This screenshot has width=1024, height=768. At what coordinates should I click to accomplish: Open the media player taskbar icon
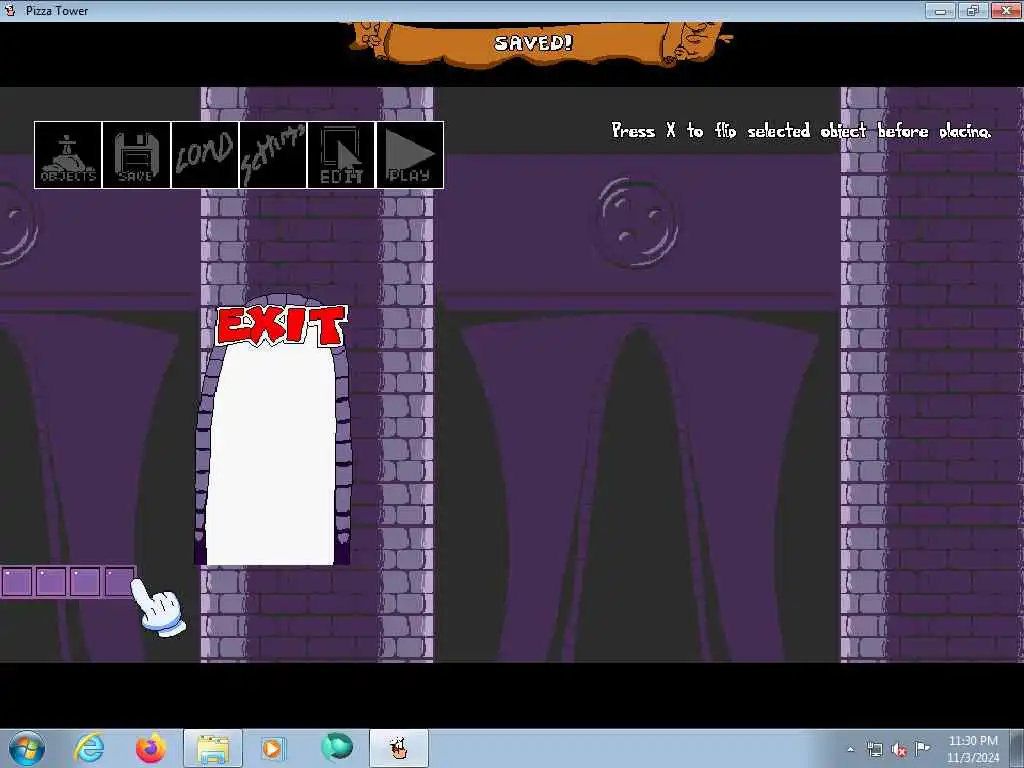pyautogui.click(x=272, y=748)
